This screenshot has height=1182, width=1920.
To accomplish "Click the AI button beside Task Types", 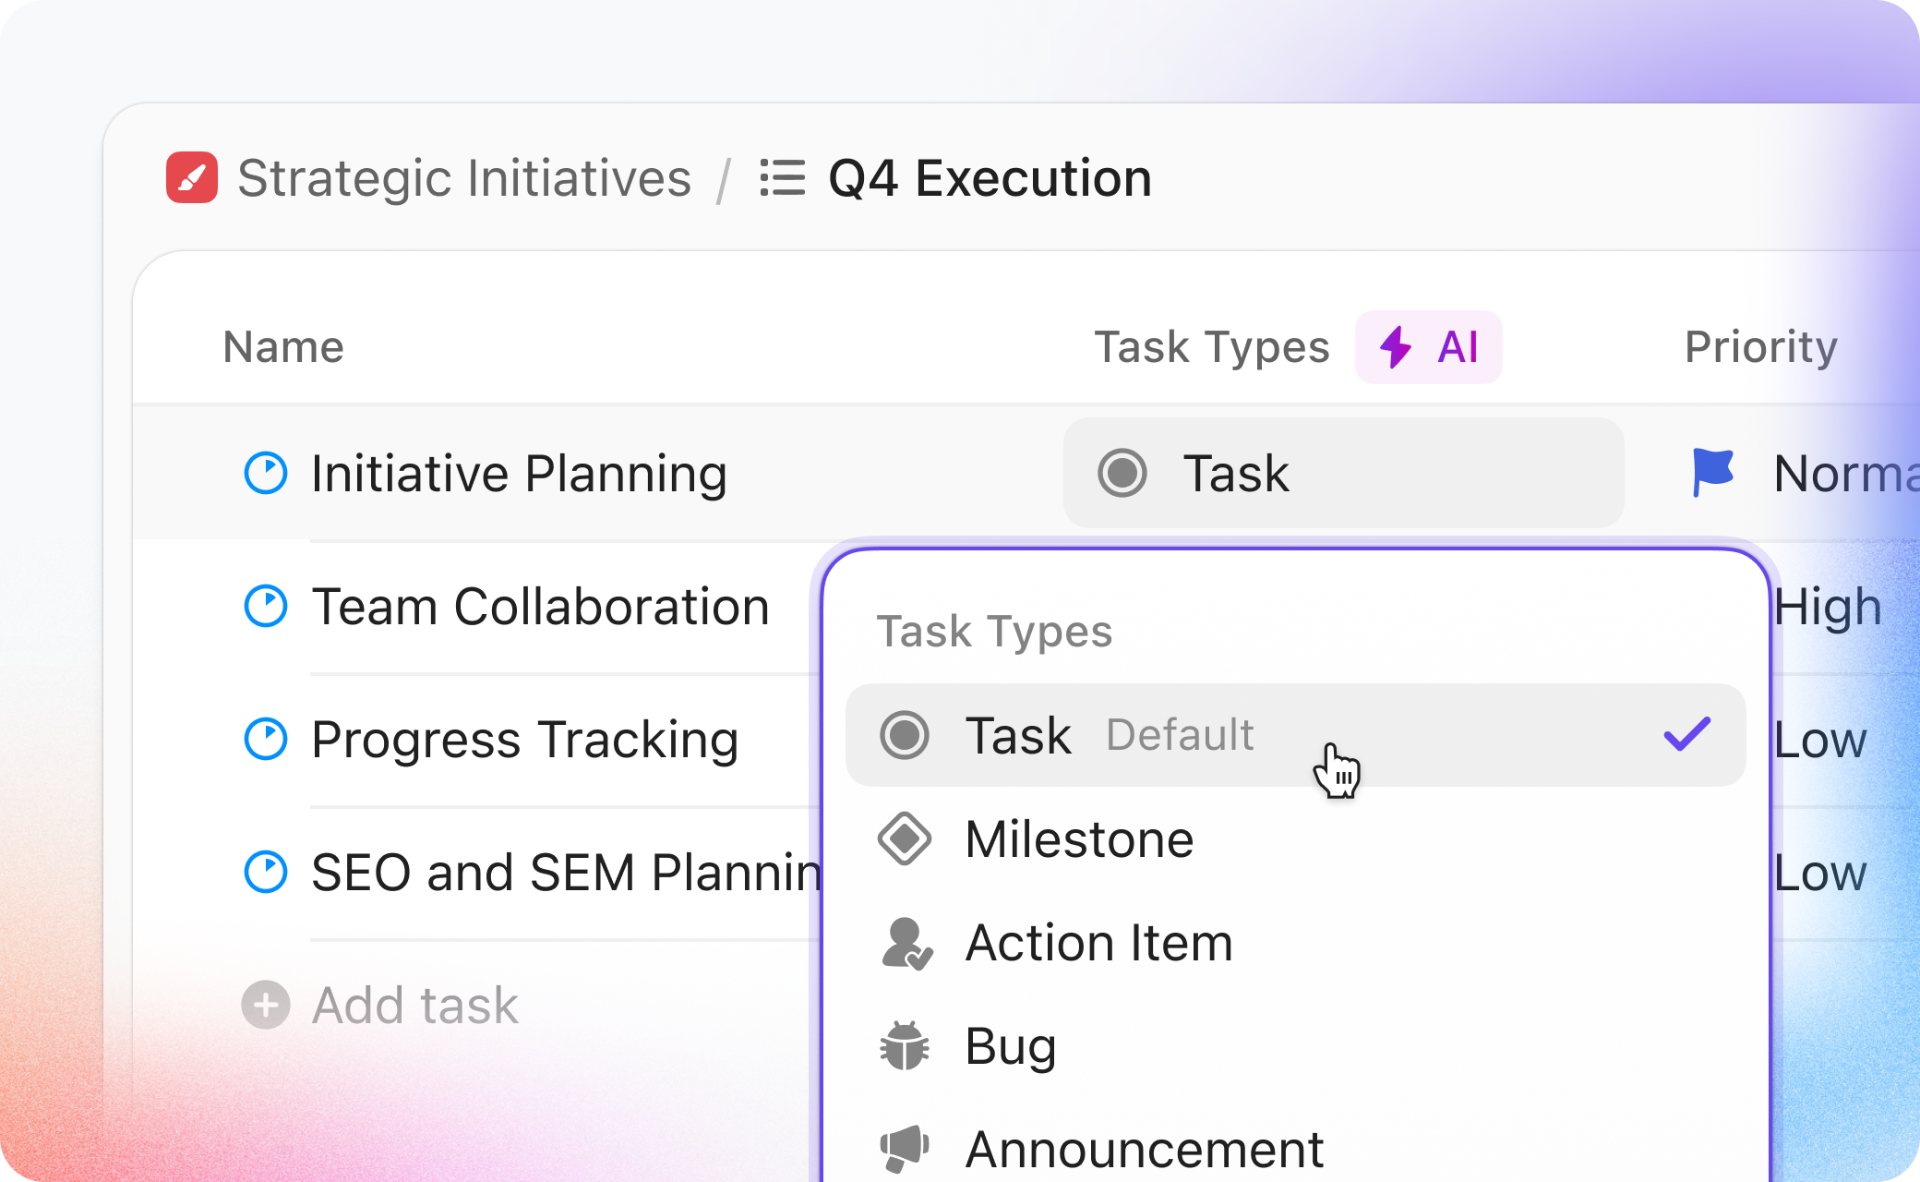I will [1428, 347].
